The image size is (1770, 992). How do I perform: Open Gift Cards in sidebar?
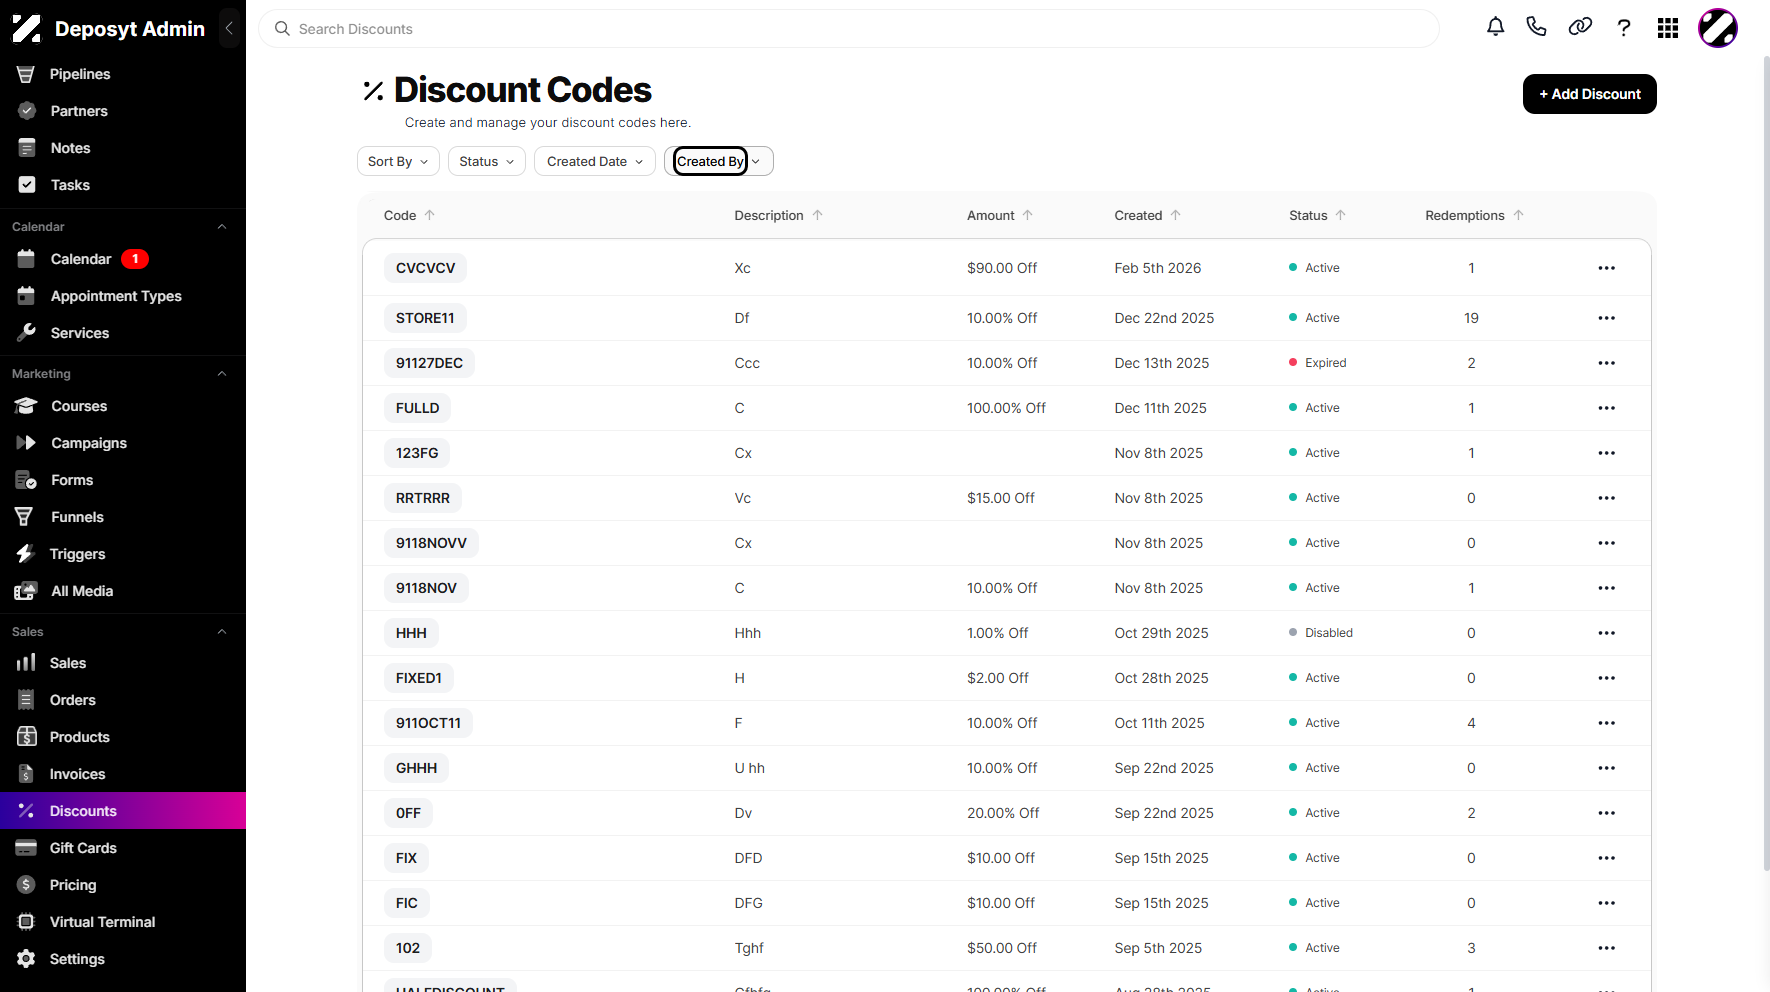[x=123, y=848]
